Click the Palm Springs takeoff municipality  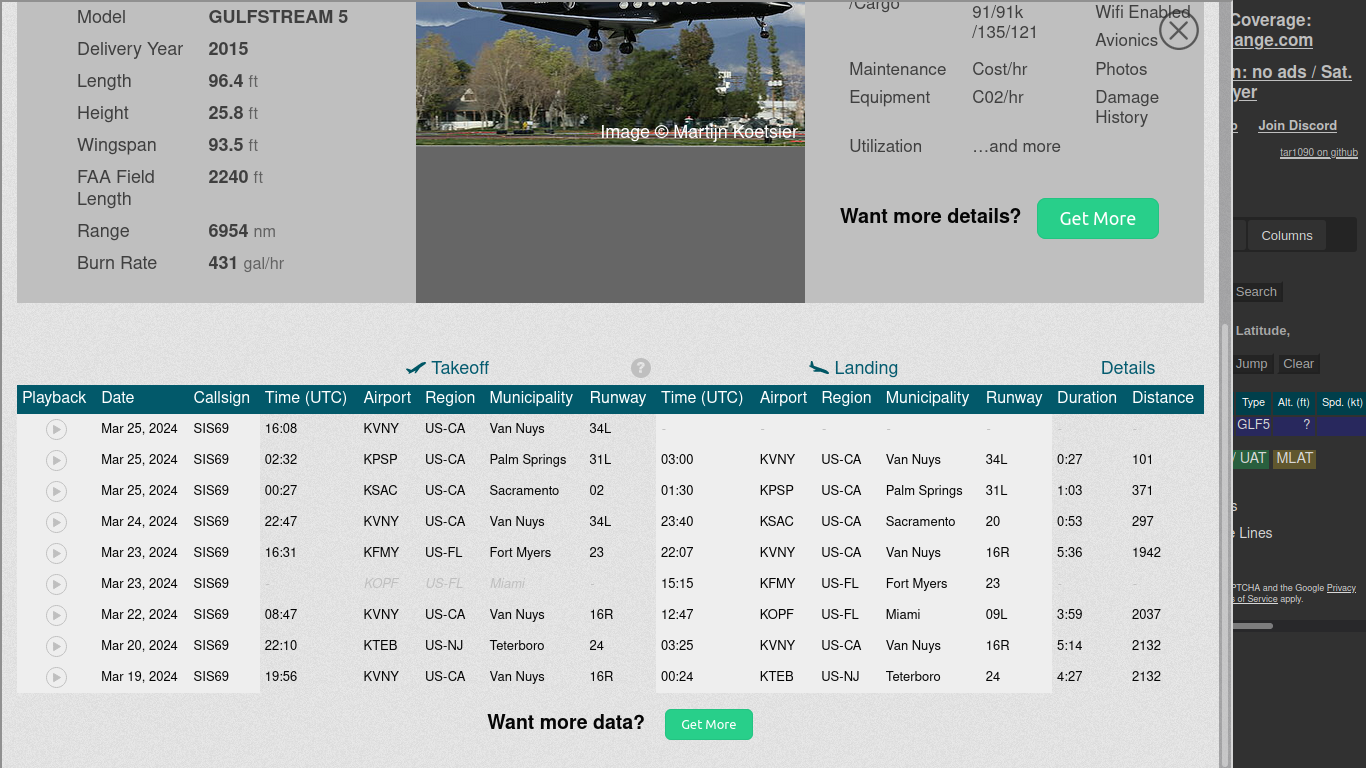(x=528, y=460)
